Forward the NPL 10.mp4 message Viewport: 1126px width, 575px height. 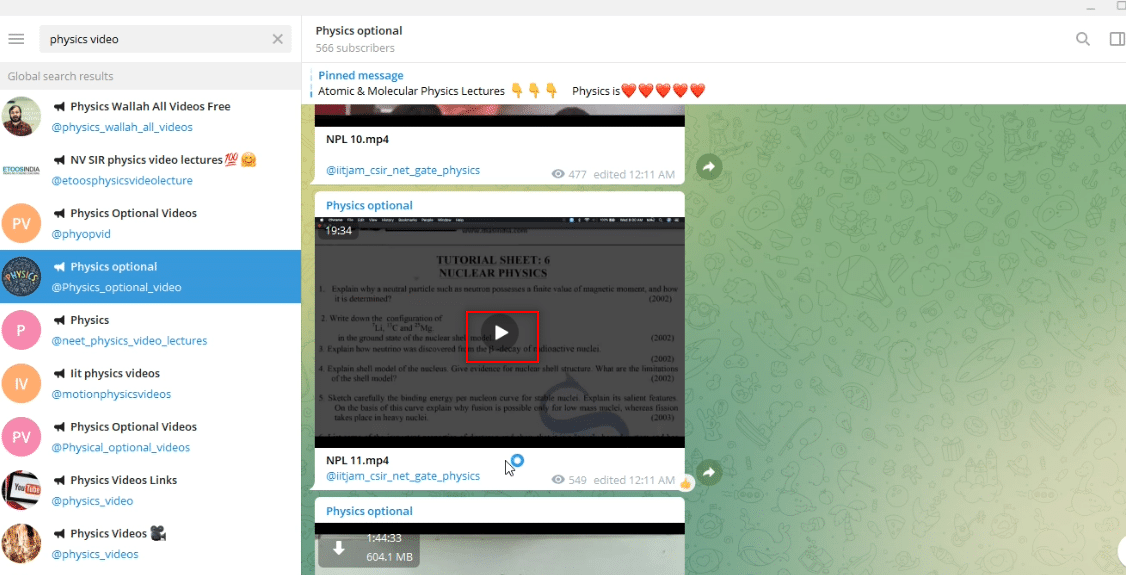pyautogui.click(x=709, y=167)
